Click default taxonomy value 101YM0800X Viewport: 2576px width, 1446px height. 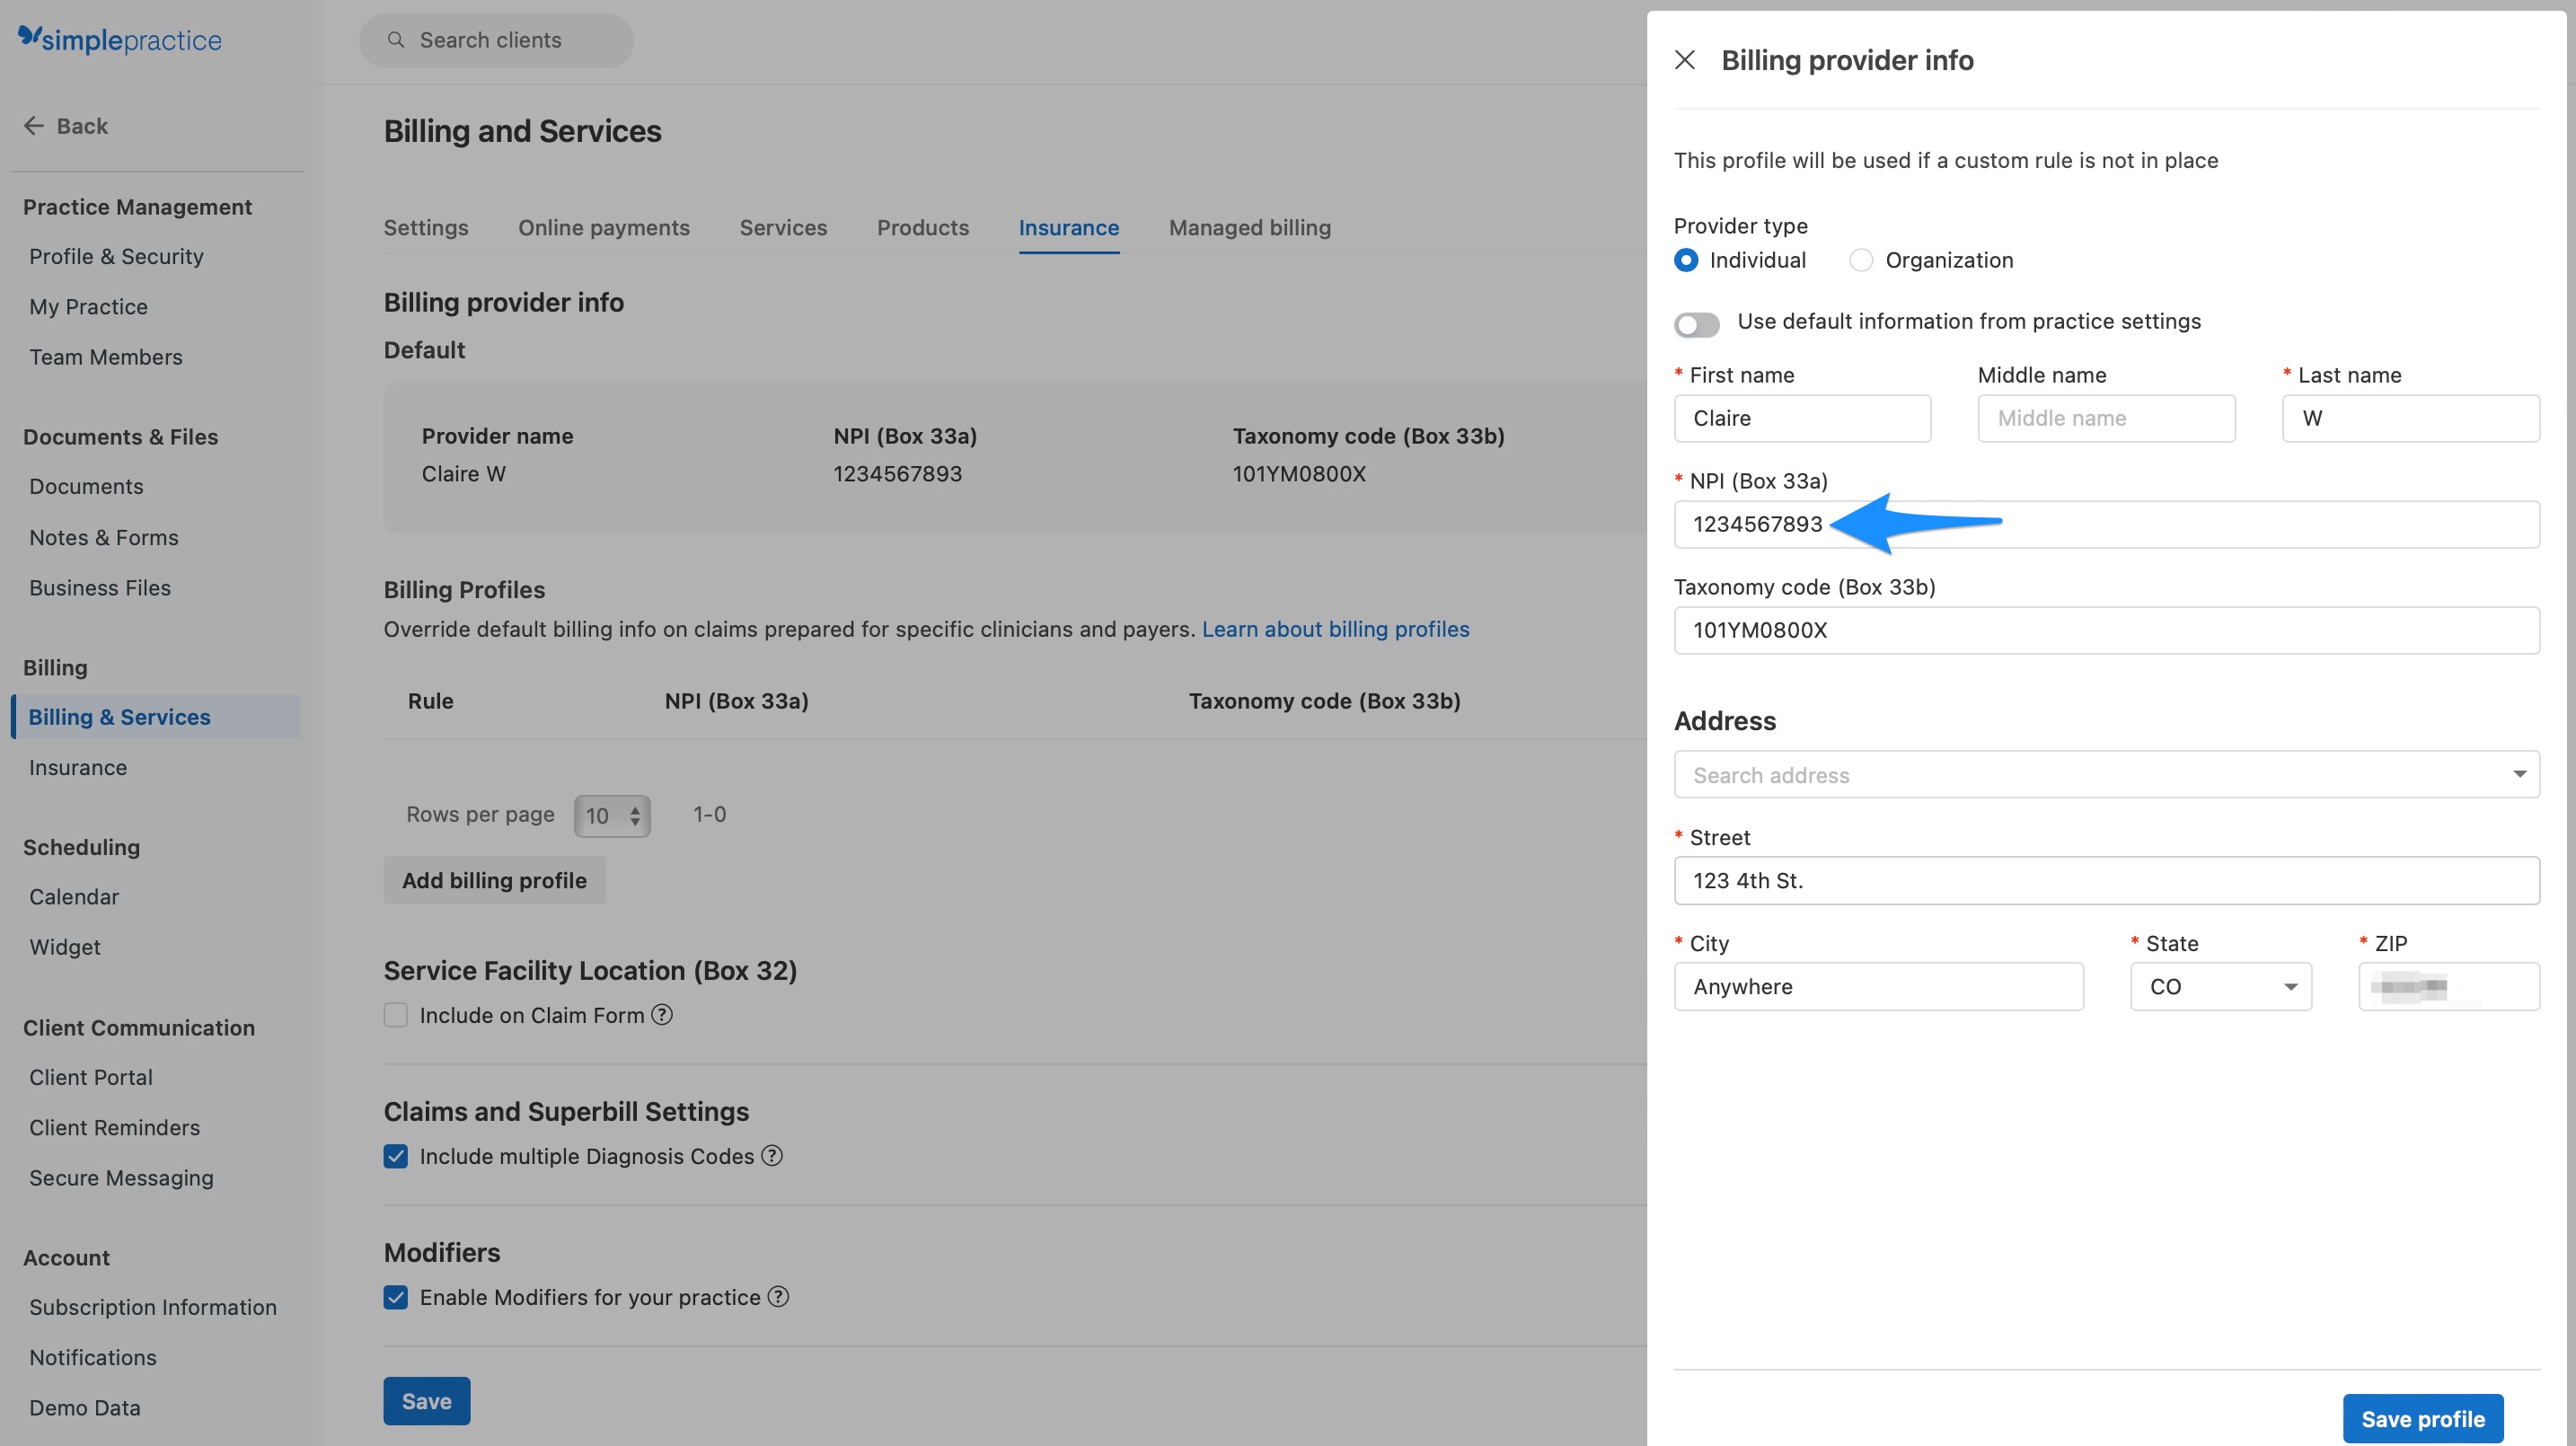[1299, 474]
